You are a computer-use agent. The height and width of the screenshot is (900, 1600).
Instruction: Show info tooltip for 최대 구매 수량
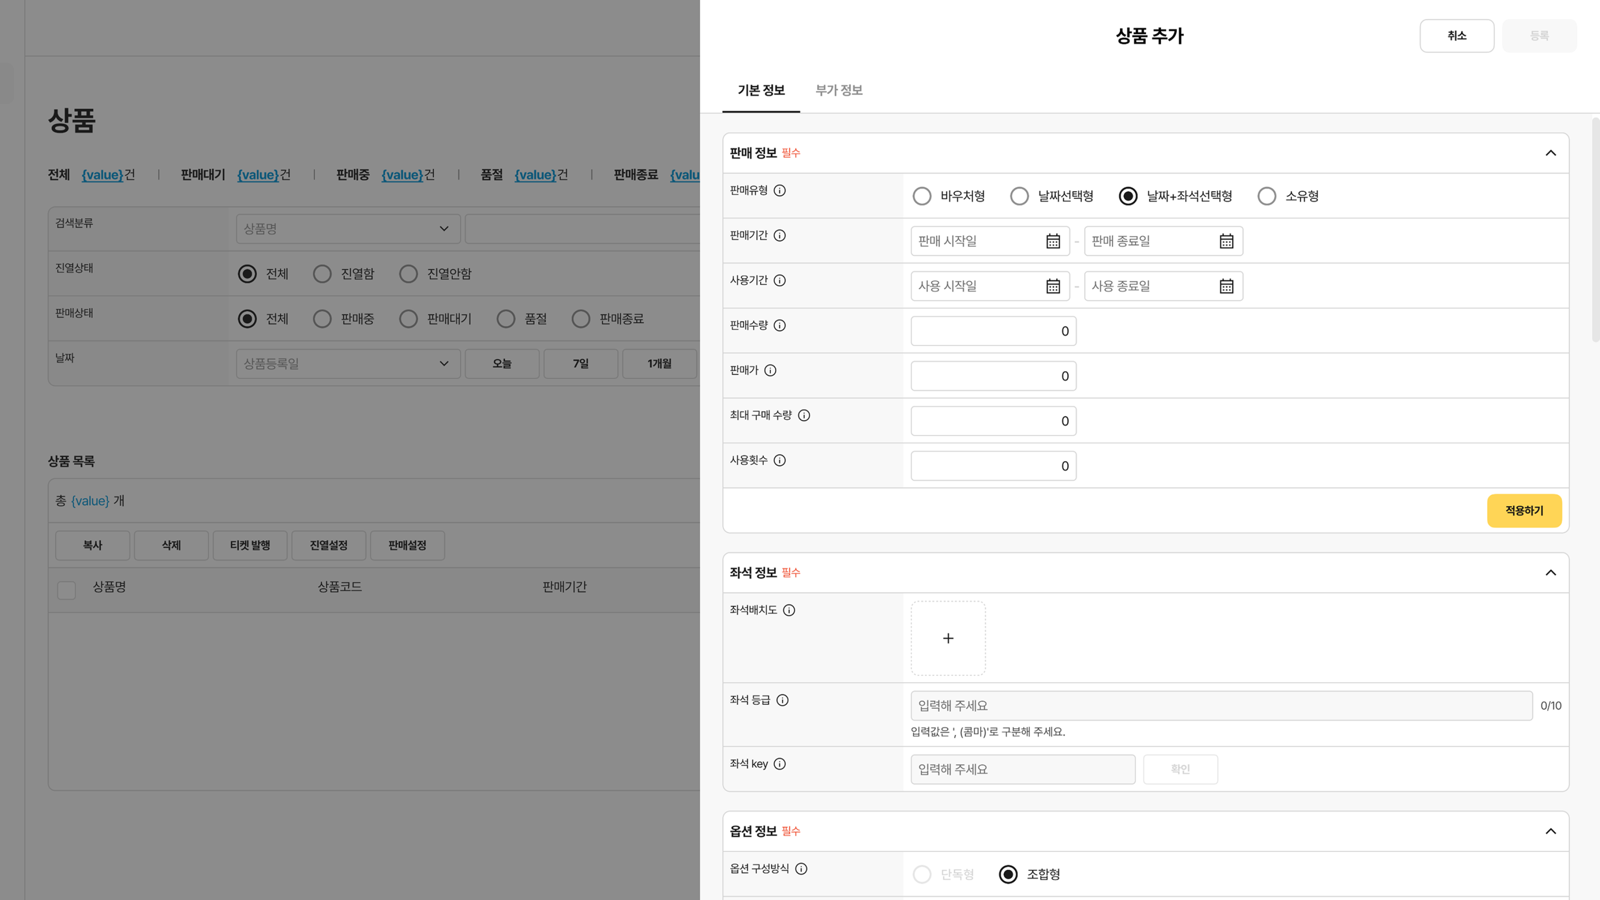click(804, 415)
